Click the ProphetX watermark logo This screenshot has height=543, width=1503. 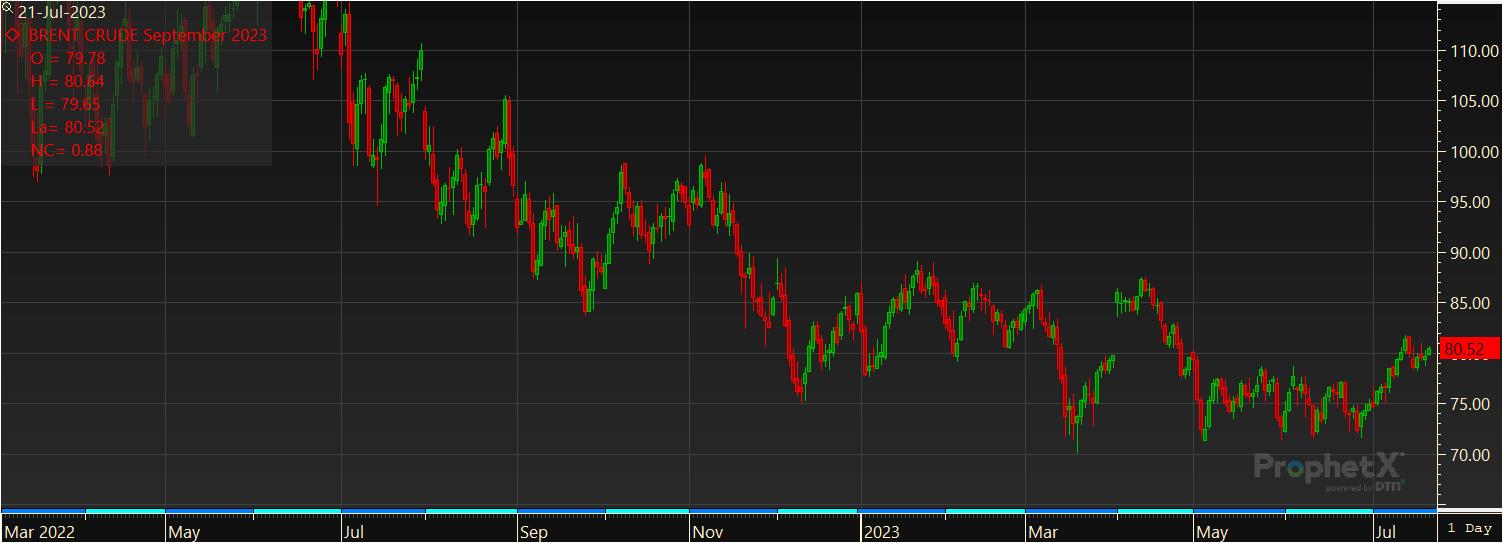1329,469
